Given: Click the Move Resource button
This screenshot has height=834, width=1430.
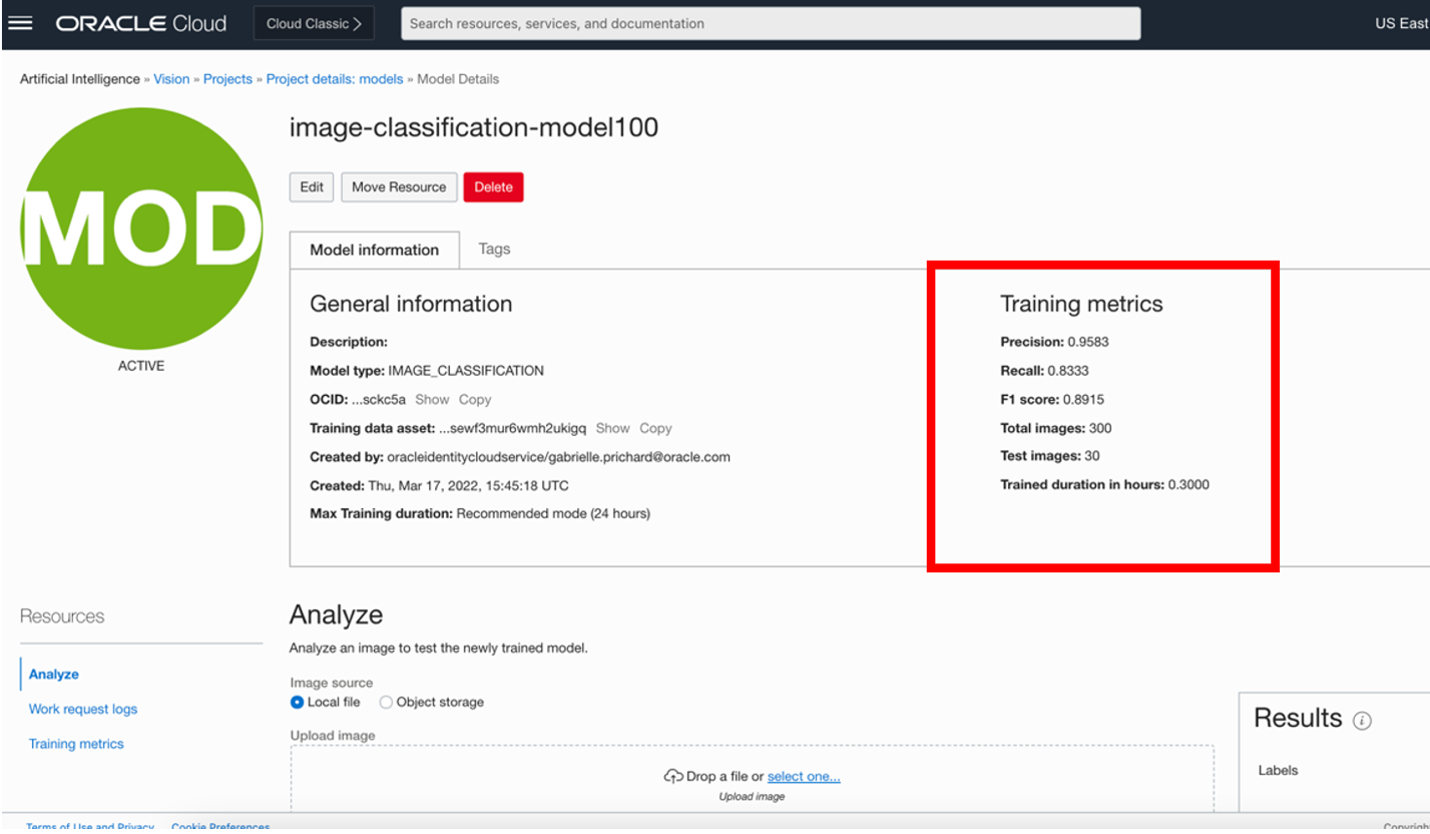Looking at the screenshot, I should (398, 186).
